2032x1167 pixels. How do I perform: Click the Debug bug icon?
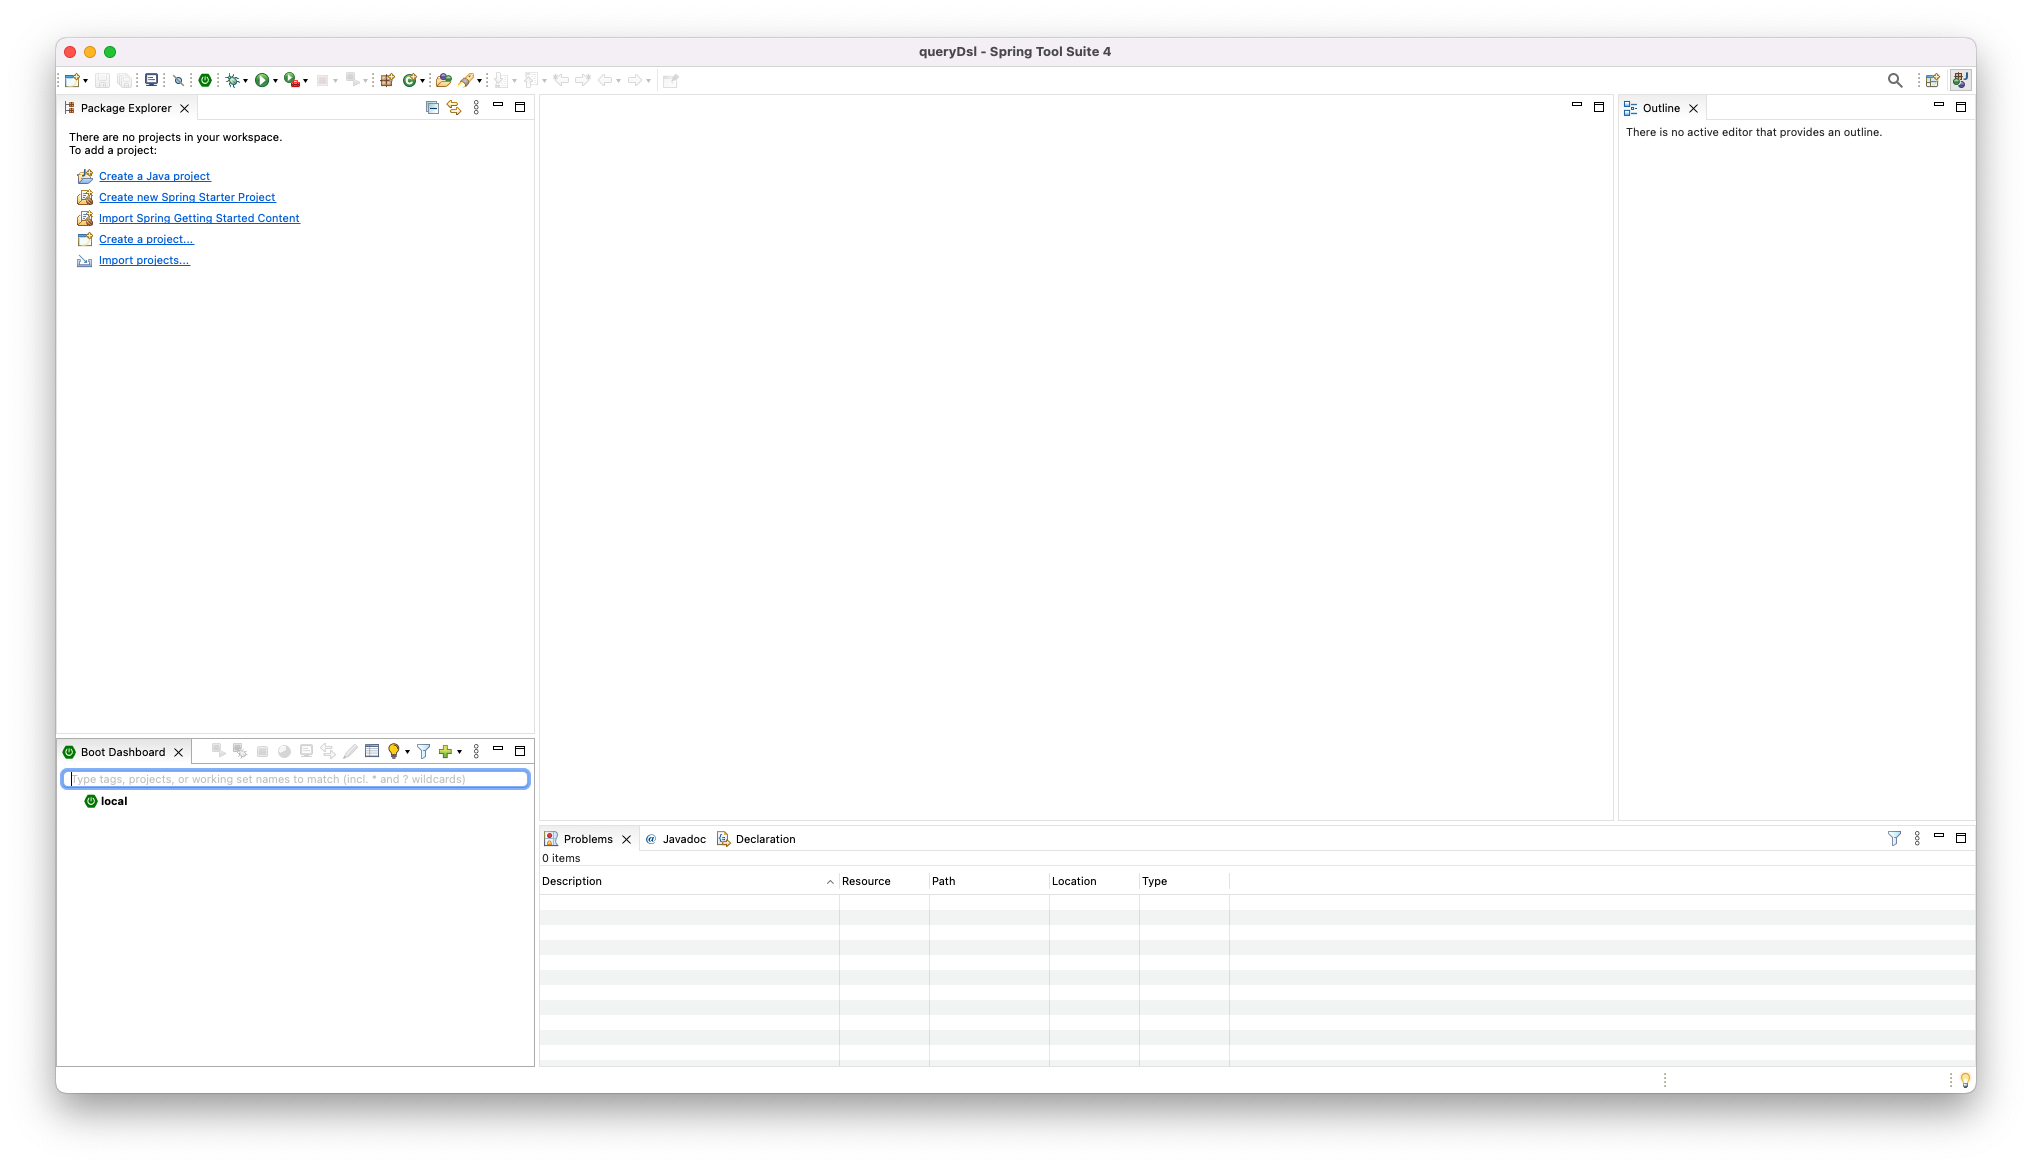[233, 80]
